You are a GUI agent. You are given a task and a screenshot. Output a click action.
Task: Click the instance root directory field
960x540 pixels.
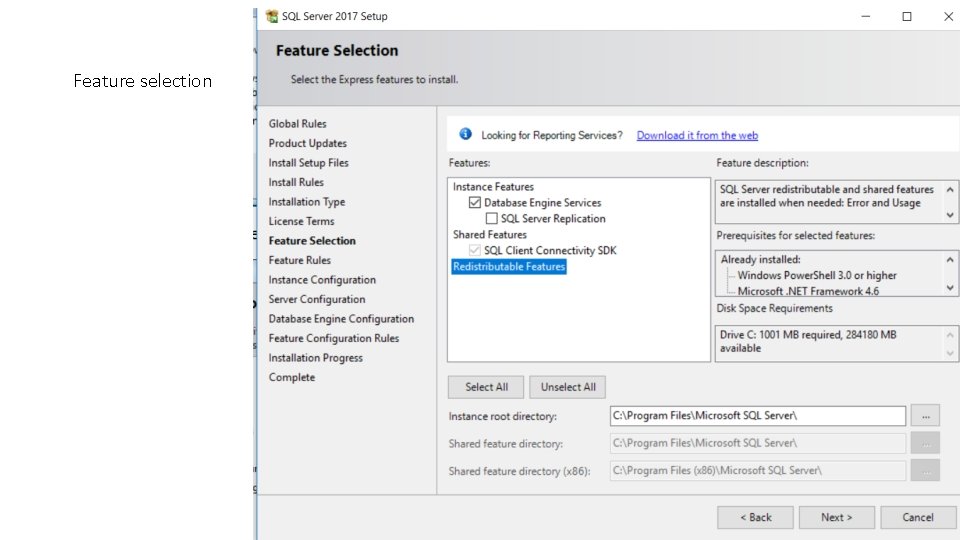tap(757, 416)
